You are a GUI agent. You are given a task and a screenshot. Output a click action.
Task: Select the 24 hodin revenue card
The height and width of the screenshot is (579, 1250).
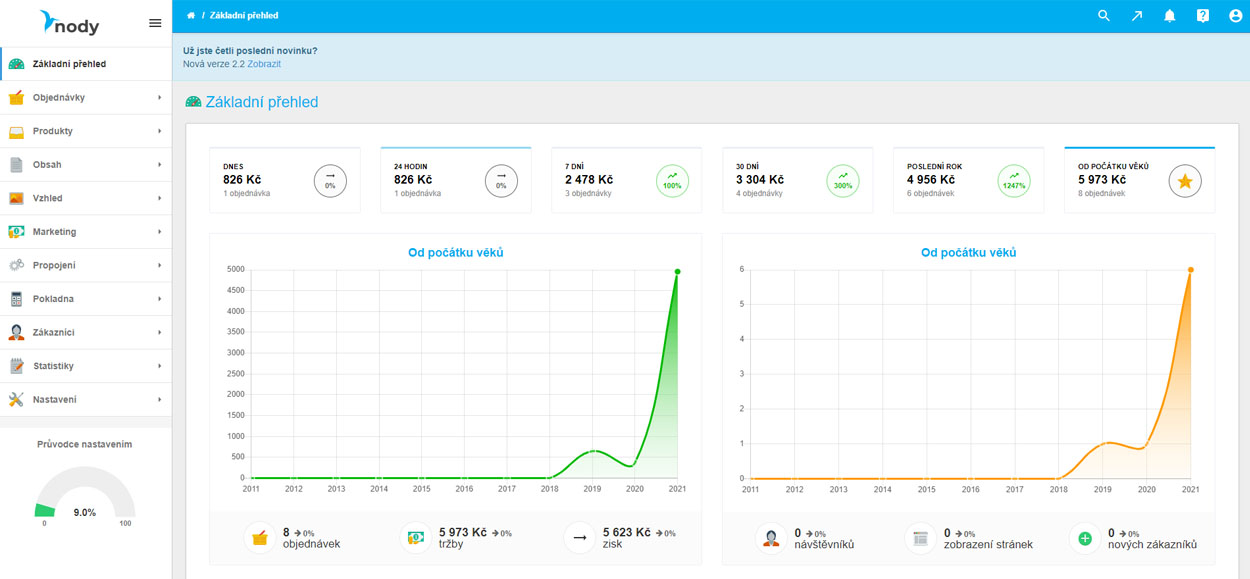click(455, 180)
